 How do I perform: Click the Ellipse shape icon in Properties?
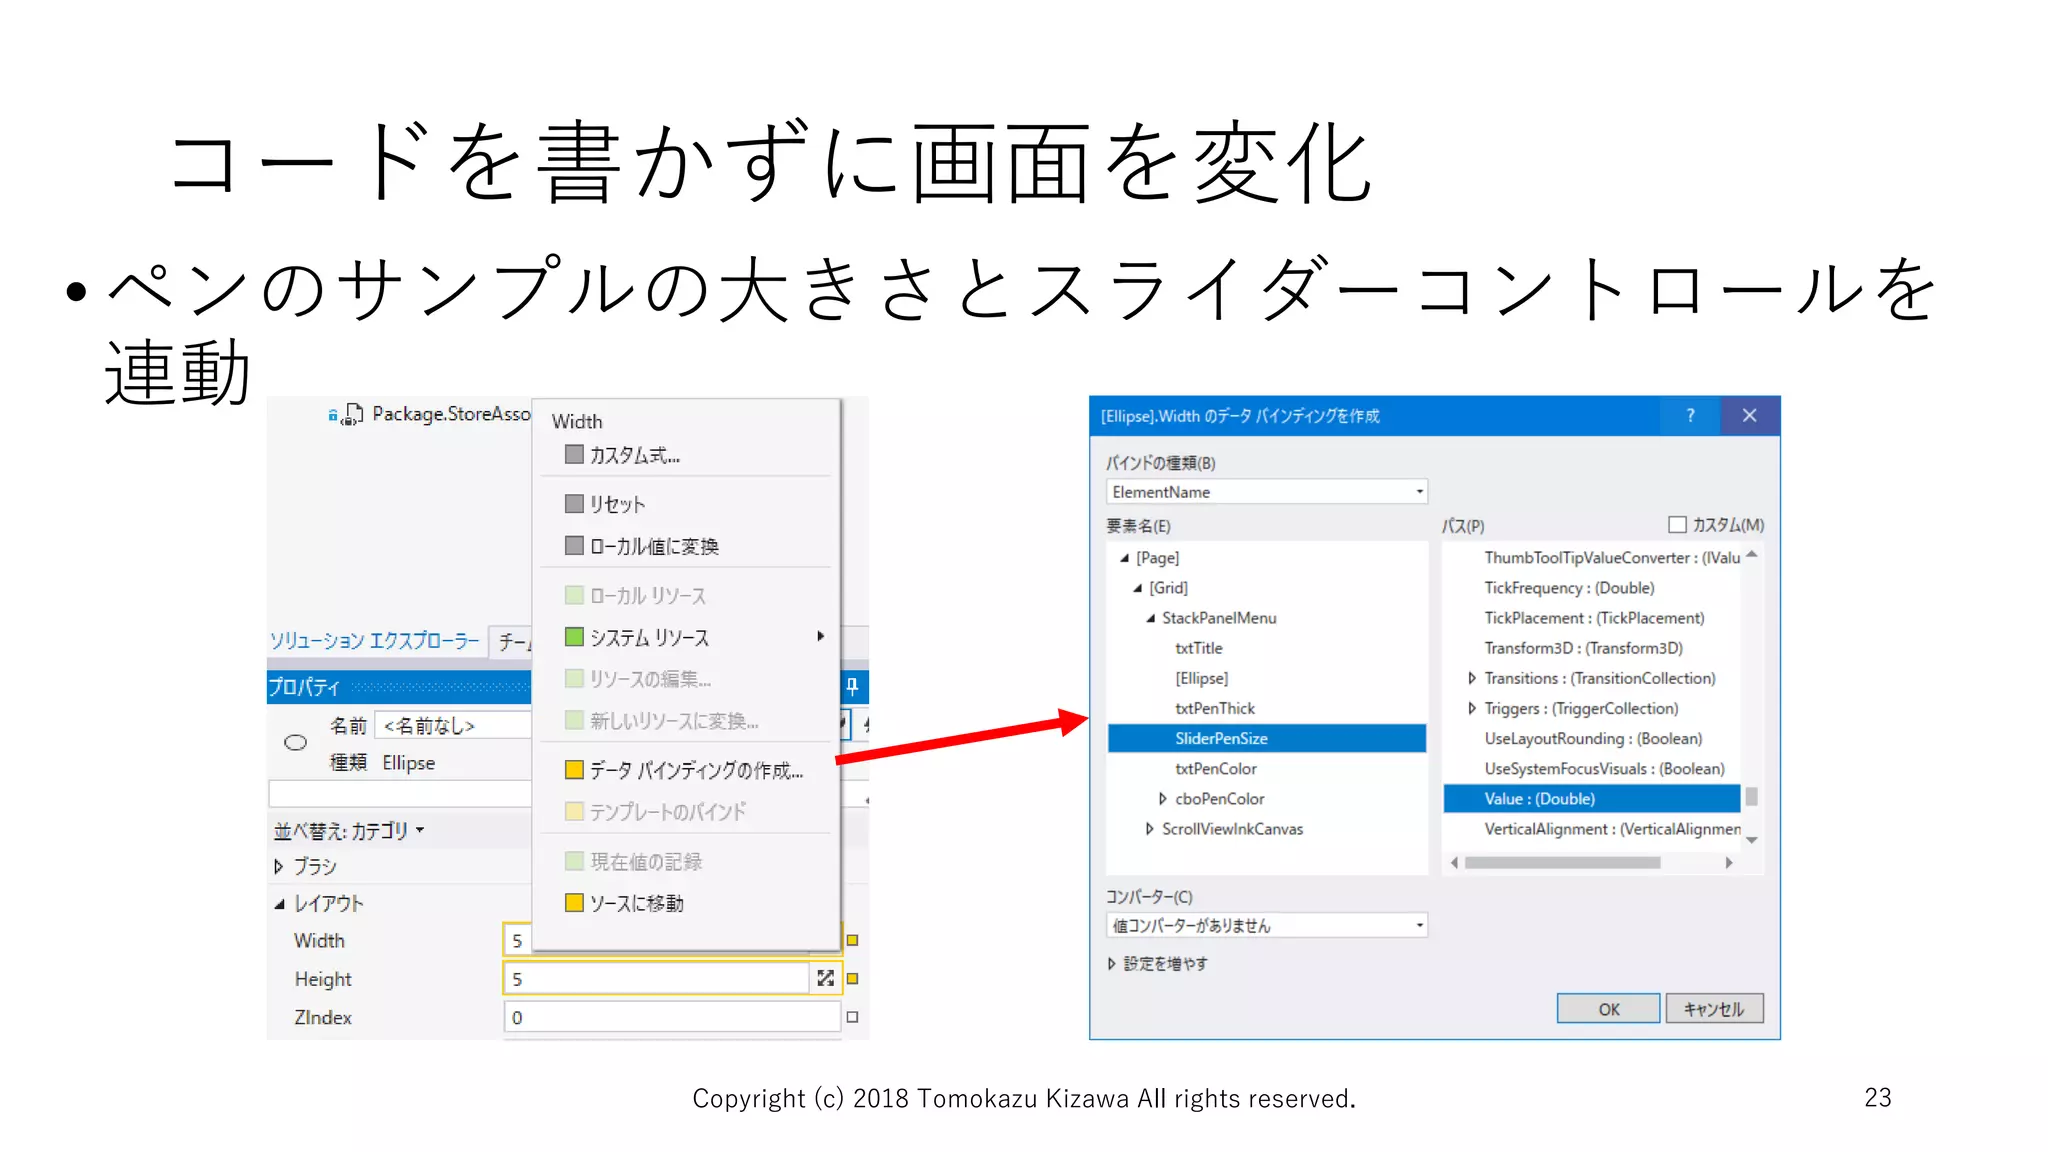click(295, 742)
